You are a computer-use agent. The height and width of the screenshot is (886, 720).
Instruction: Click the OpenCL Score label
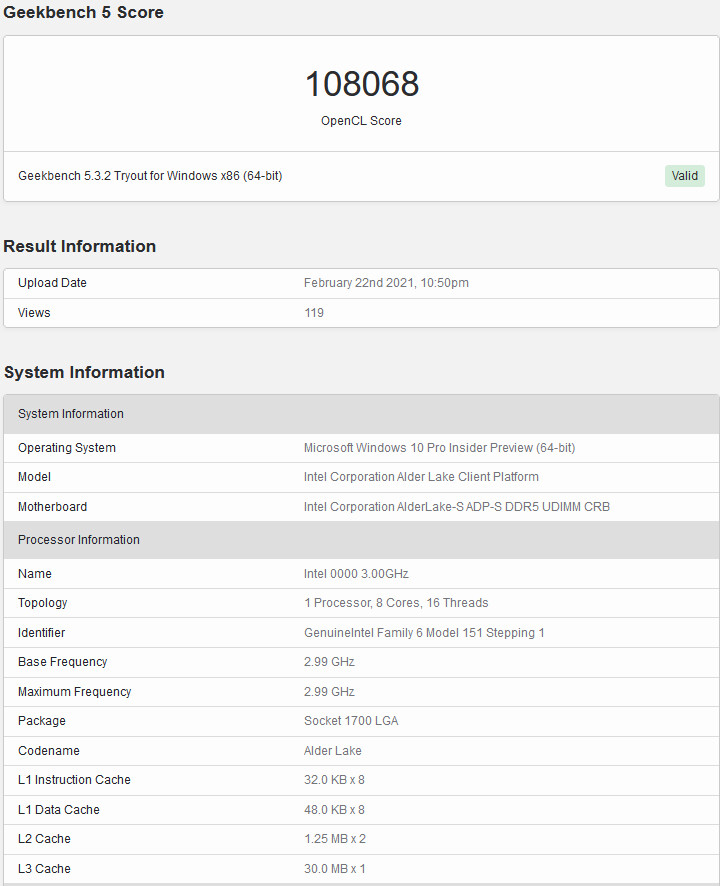coord(361,121)
